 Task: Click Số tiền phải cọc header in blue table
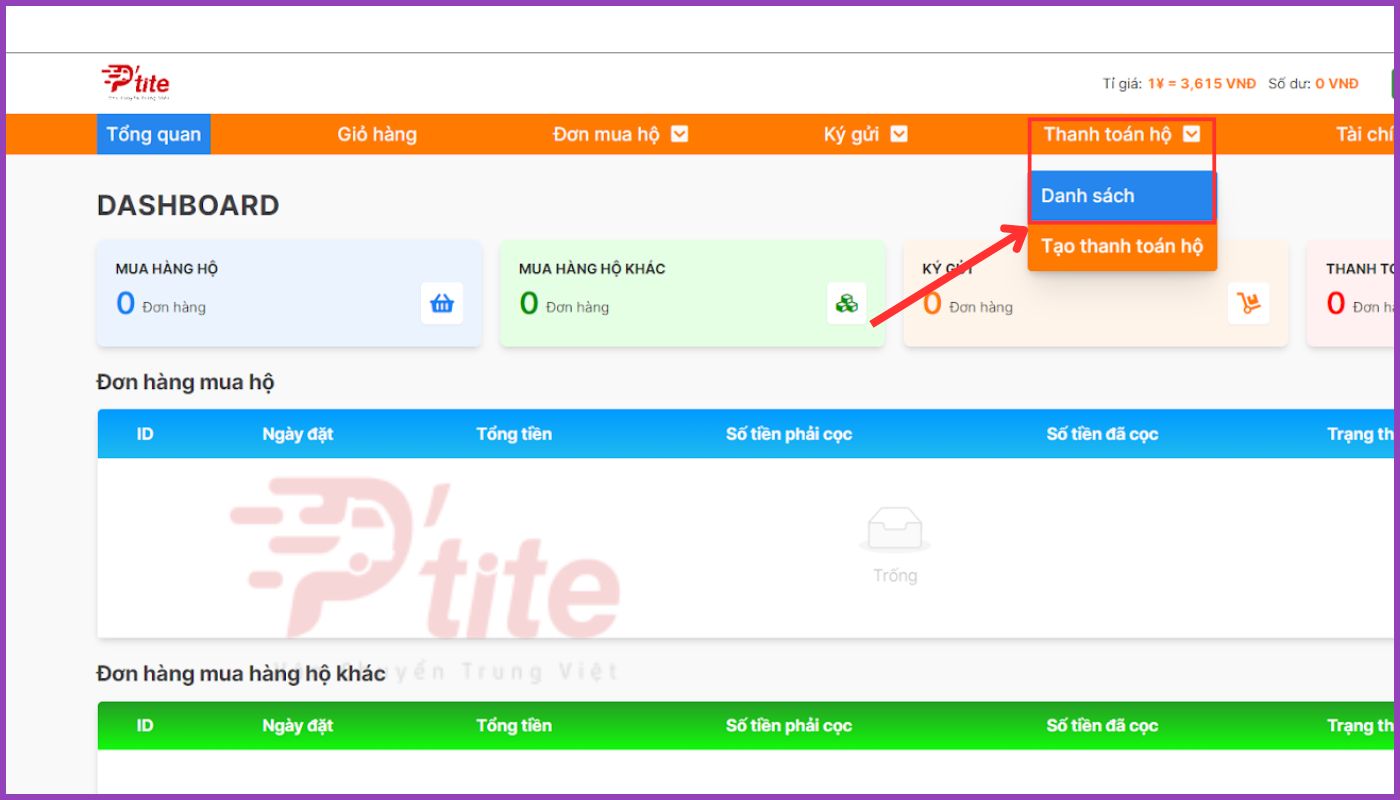click(x=789, y=434)
